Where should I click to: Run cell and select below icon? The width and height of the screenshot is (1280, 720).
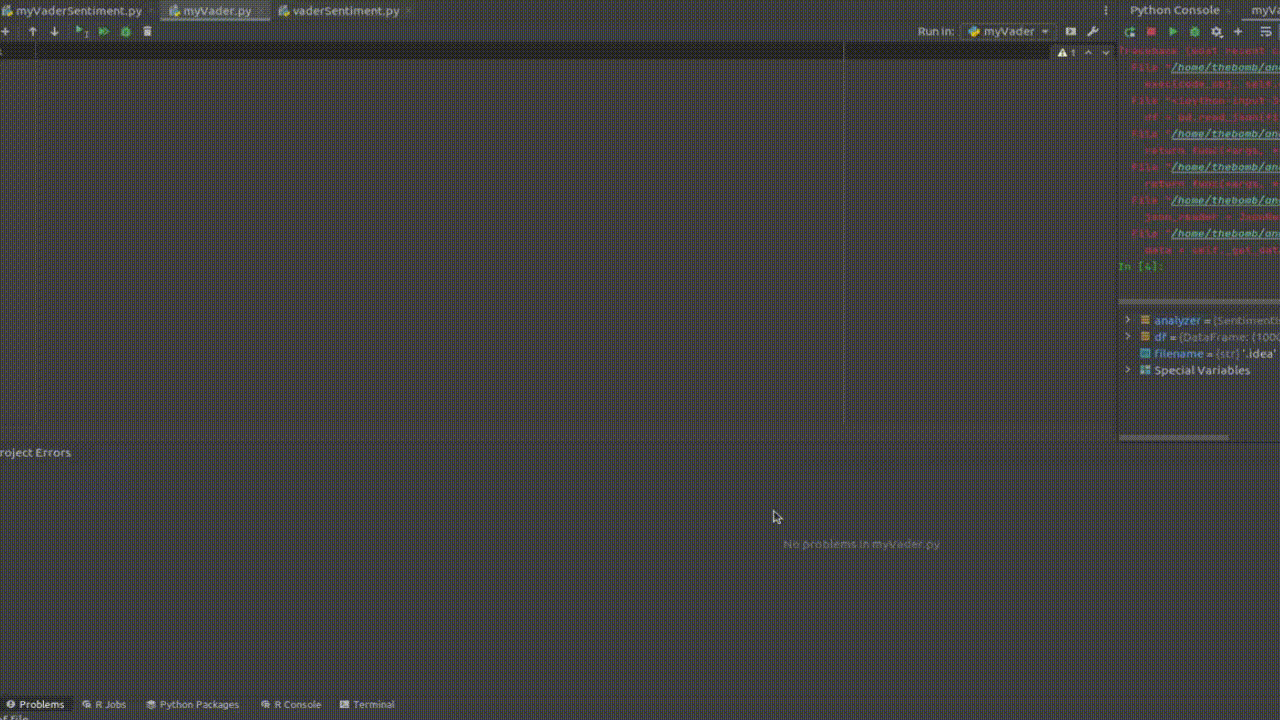pos(81,32)
